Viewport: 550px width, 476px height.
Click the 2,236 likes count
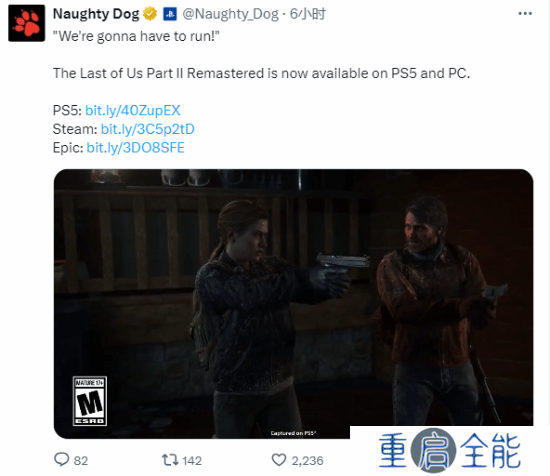[307, 461]
